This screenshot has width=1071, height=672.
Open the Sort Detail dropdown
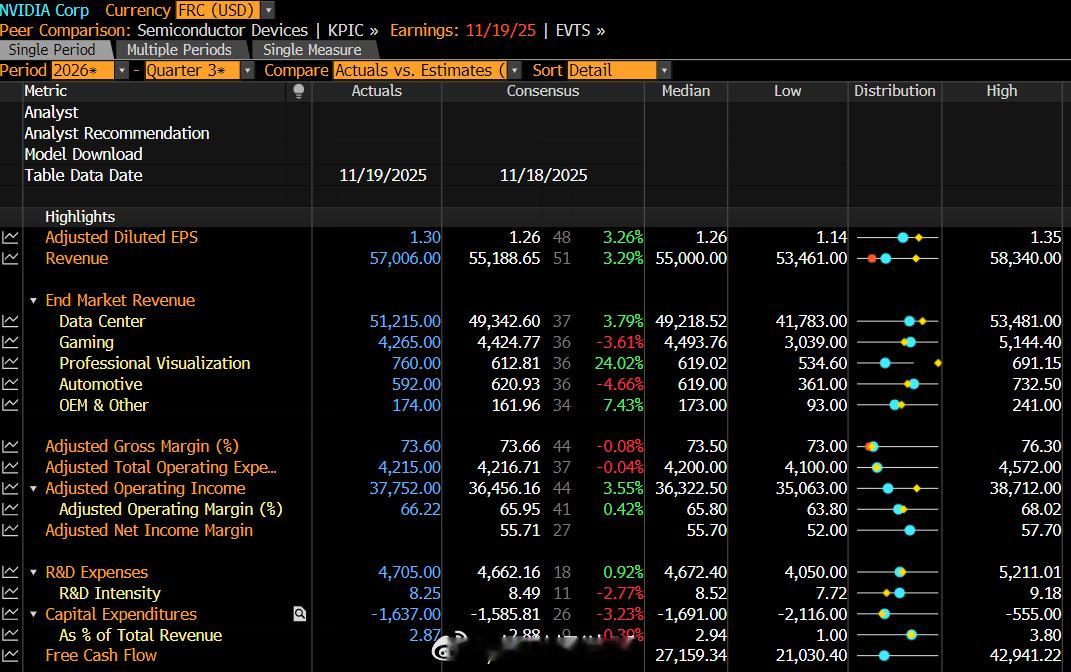click(x=664, y=70)
